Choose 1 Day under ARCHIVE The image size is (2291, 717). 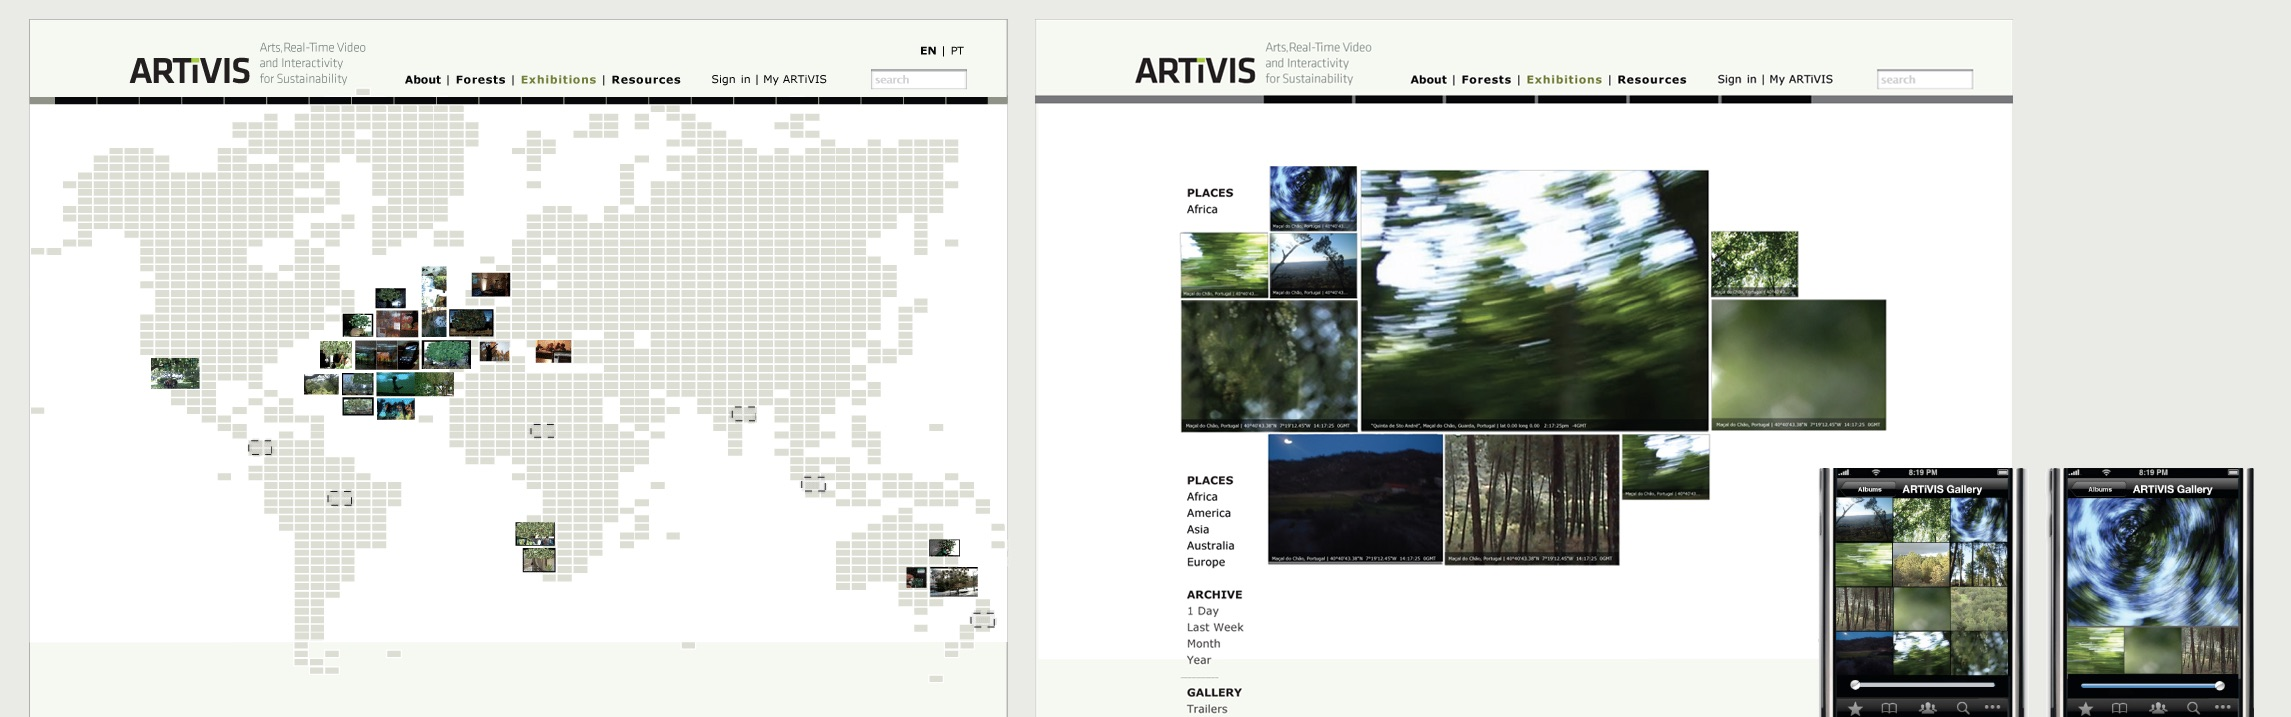[x=1203, y=611]
